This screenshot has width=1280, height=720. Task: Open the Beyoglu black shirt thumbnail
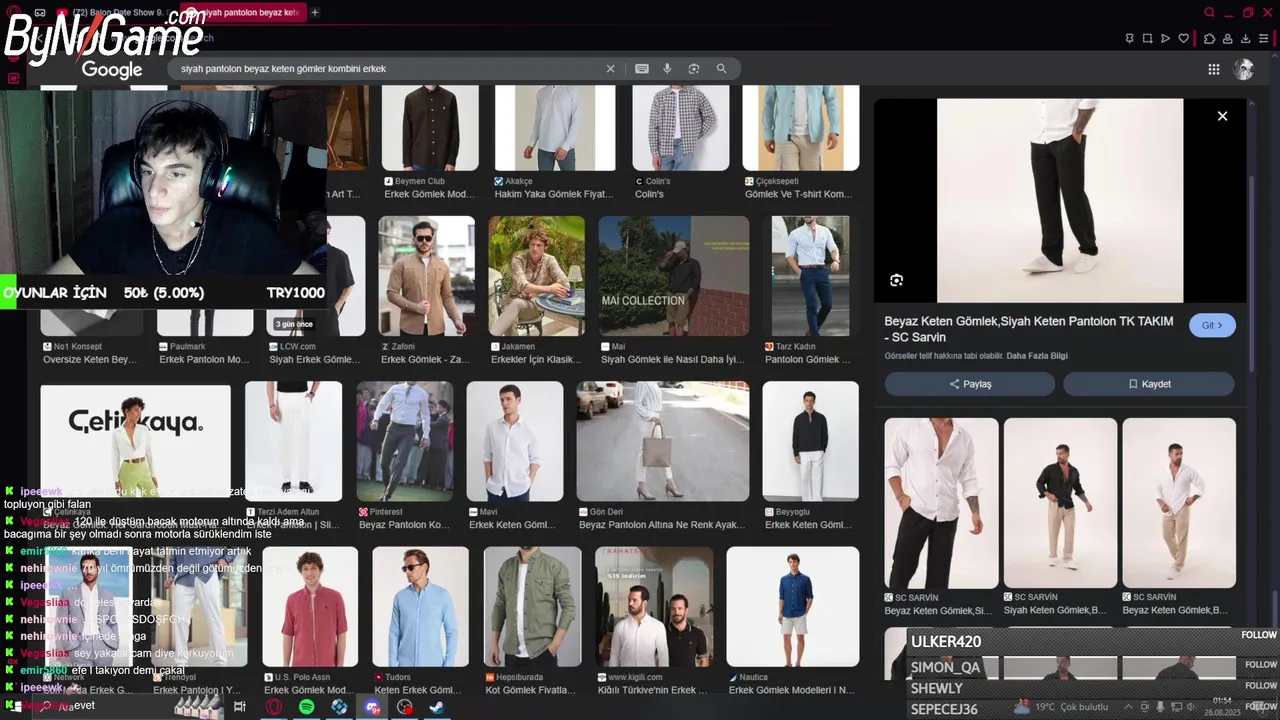810,441
